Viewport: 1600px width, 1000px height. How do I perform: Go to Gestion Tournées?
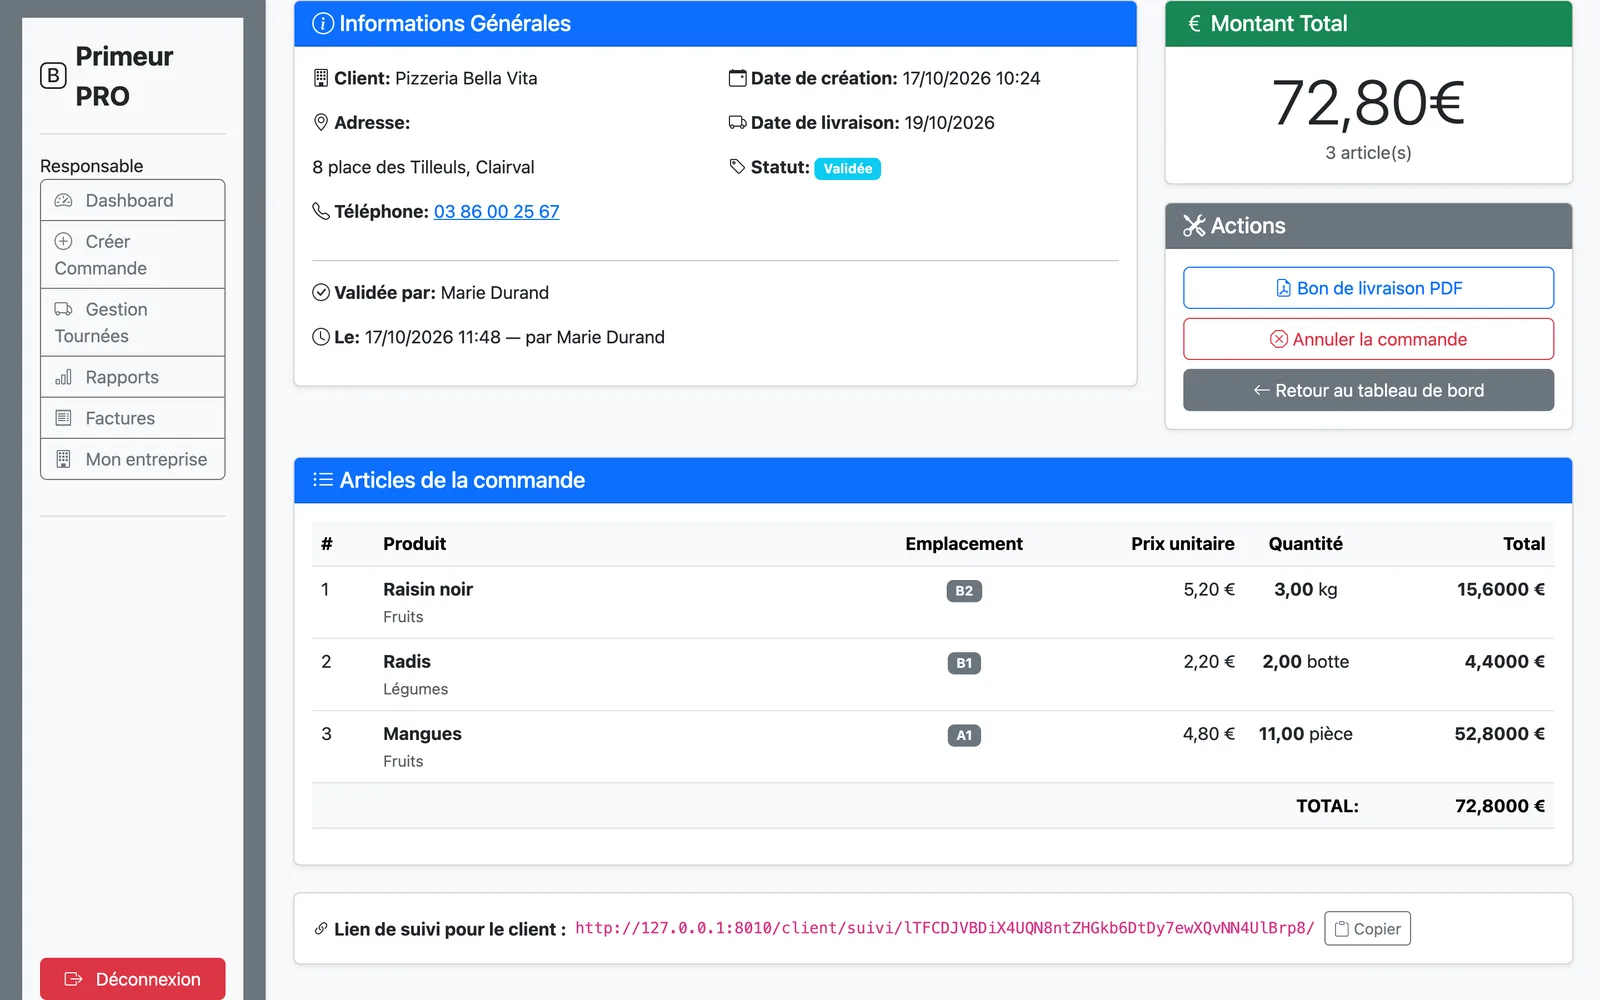(132, 323)
